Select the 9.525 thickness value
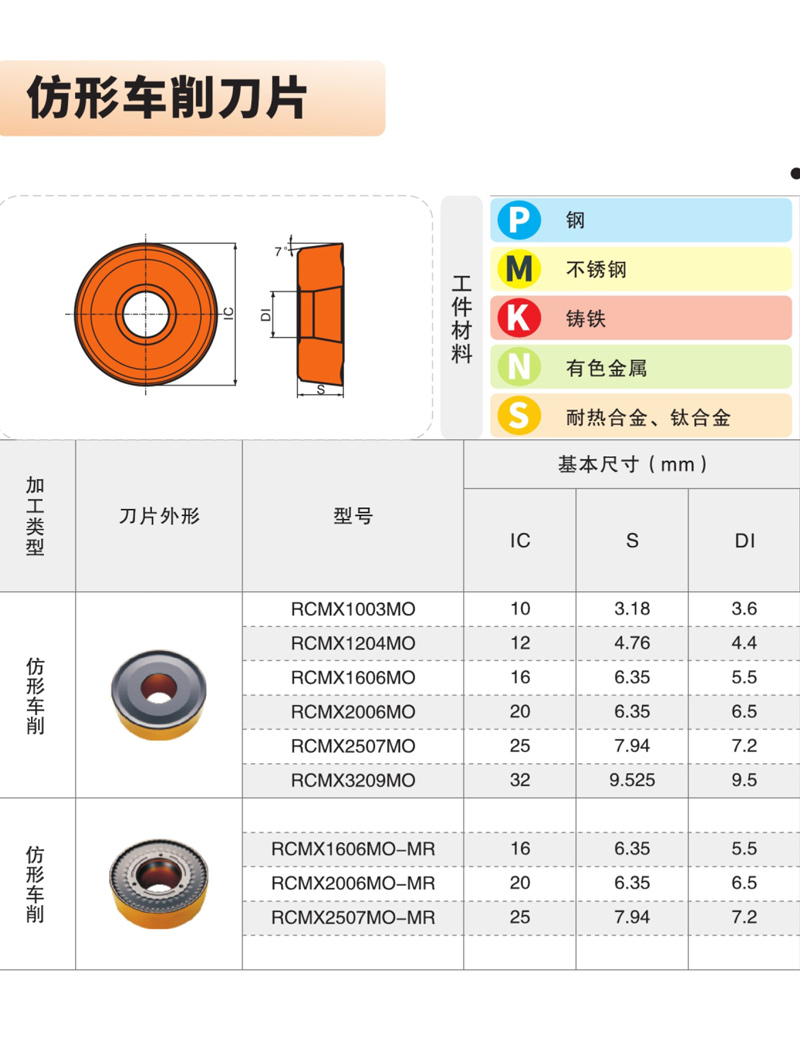Screen dimensions: 800x1048 tap(631, 780)
